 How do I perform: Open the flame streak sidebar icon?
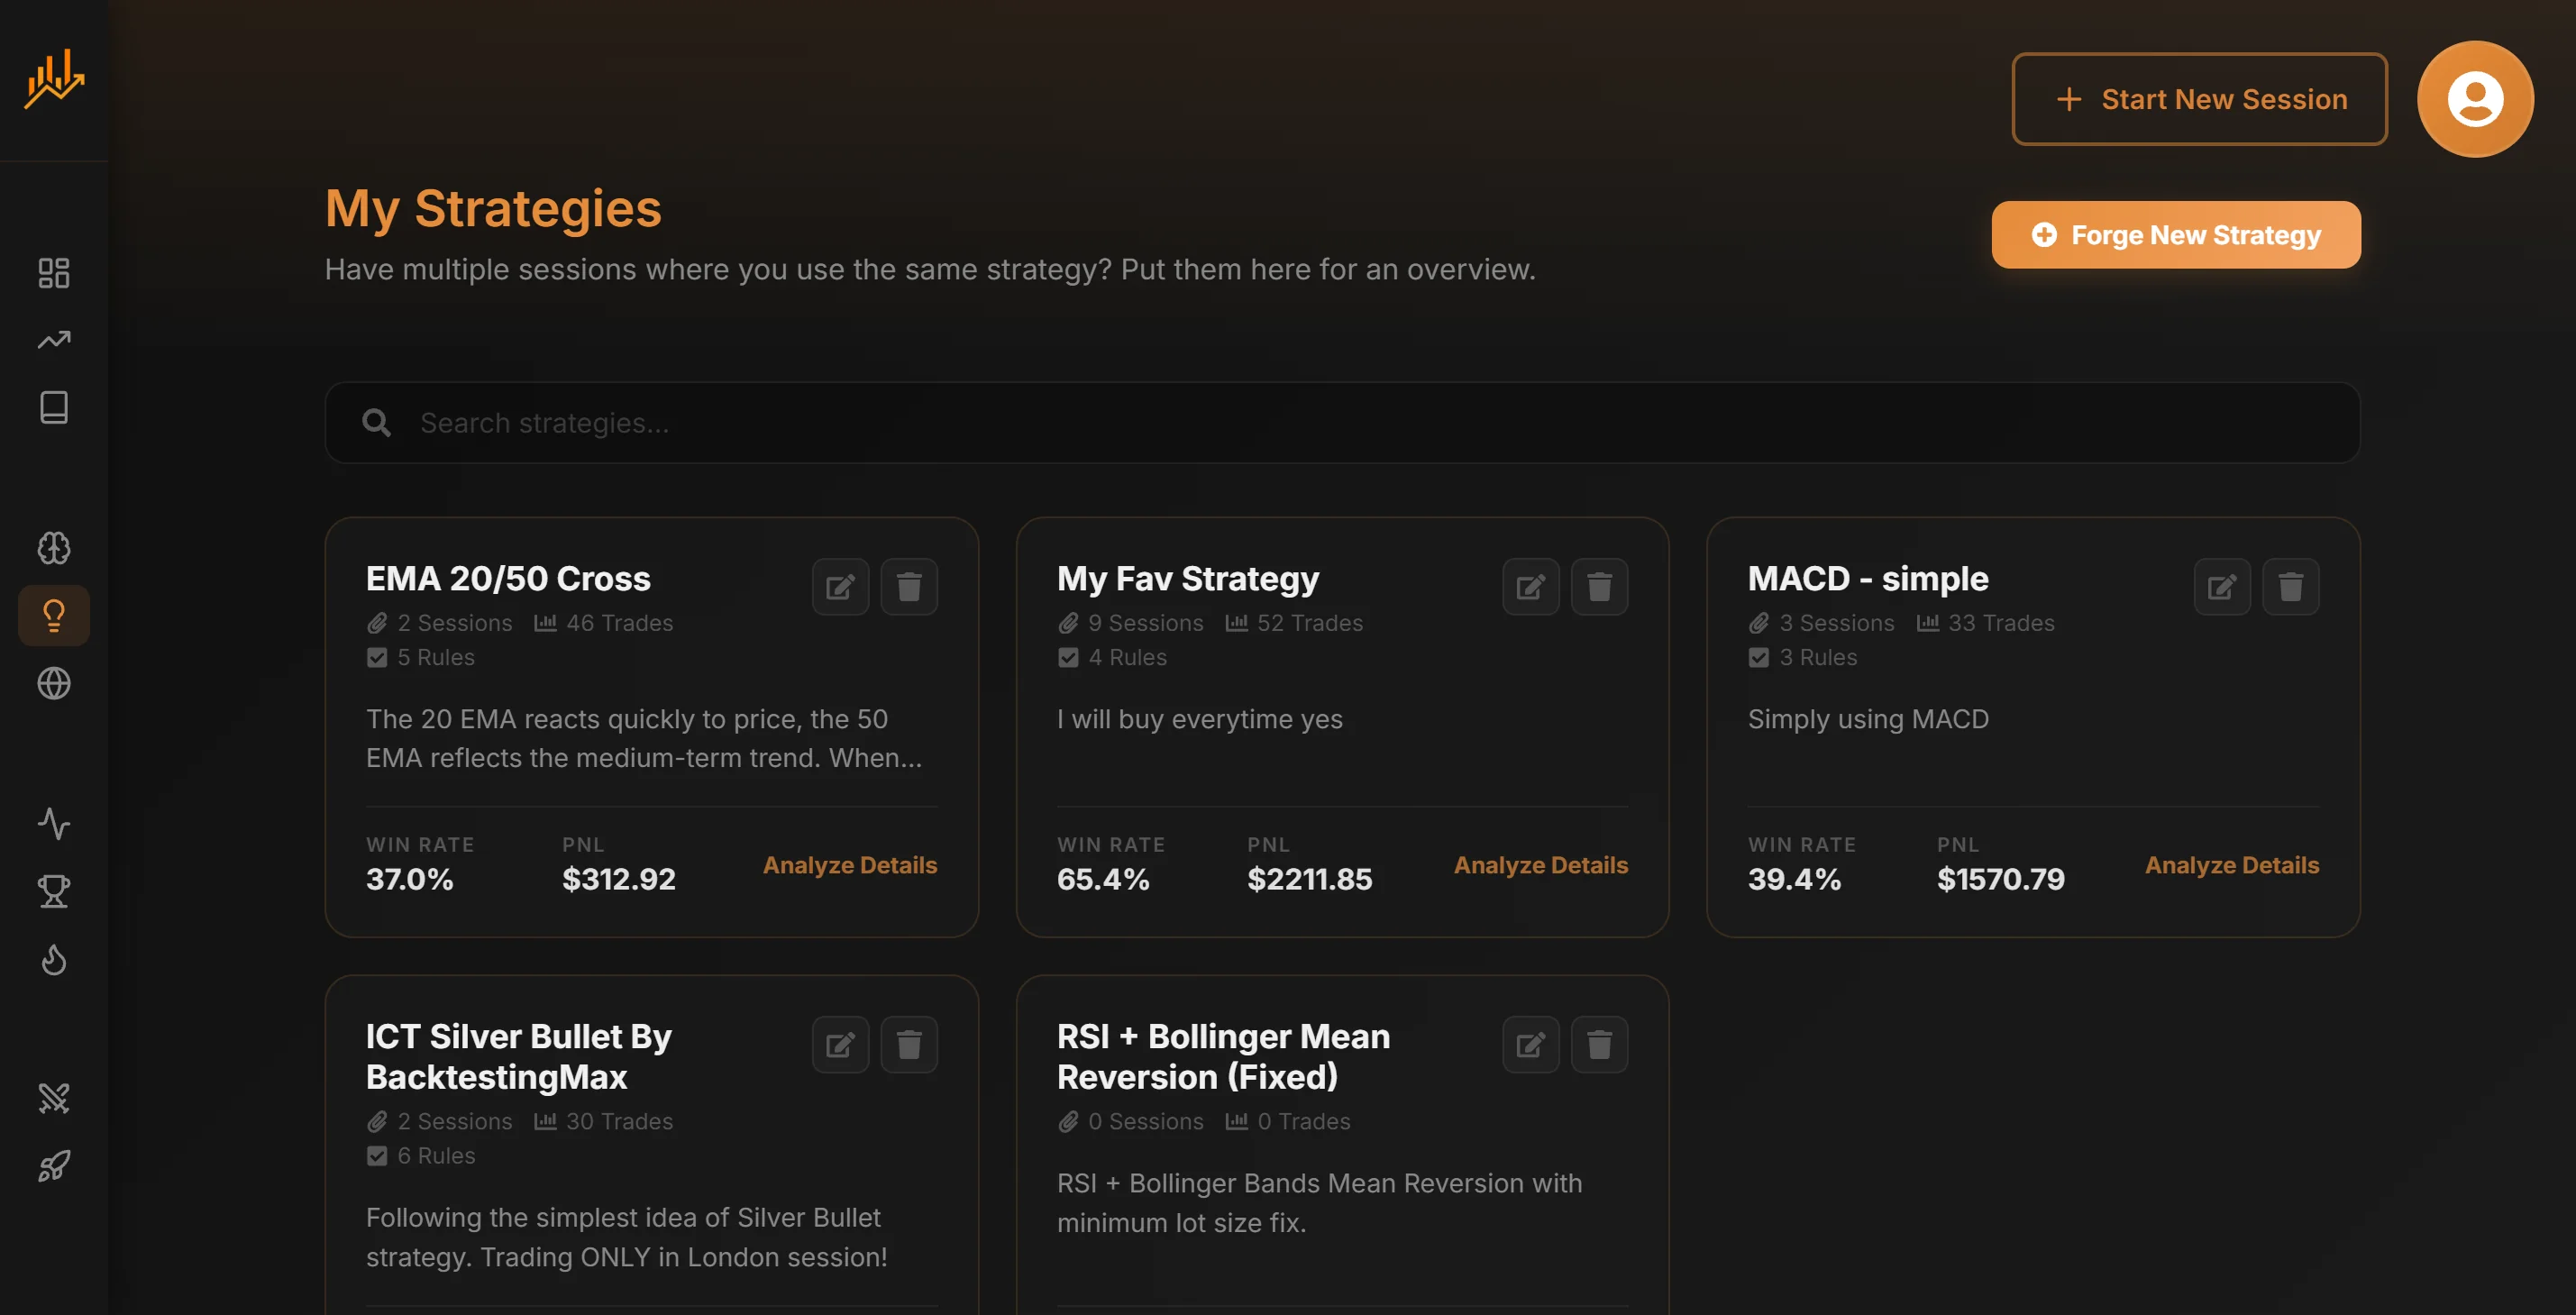[54, 959]
